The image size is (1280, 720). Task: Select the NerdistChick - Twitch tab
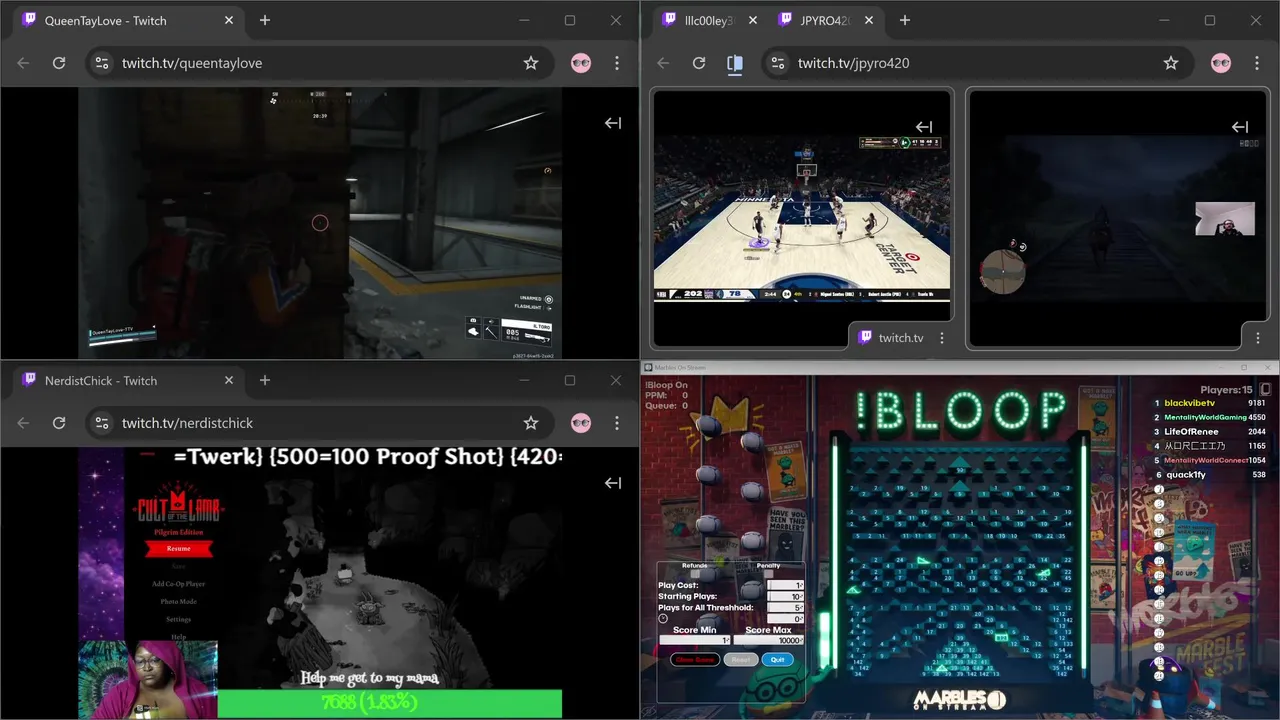(127, 380)
